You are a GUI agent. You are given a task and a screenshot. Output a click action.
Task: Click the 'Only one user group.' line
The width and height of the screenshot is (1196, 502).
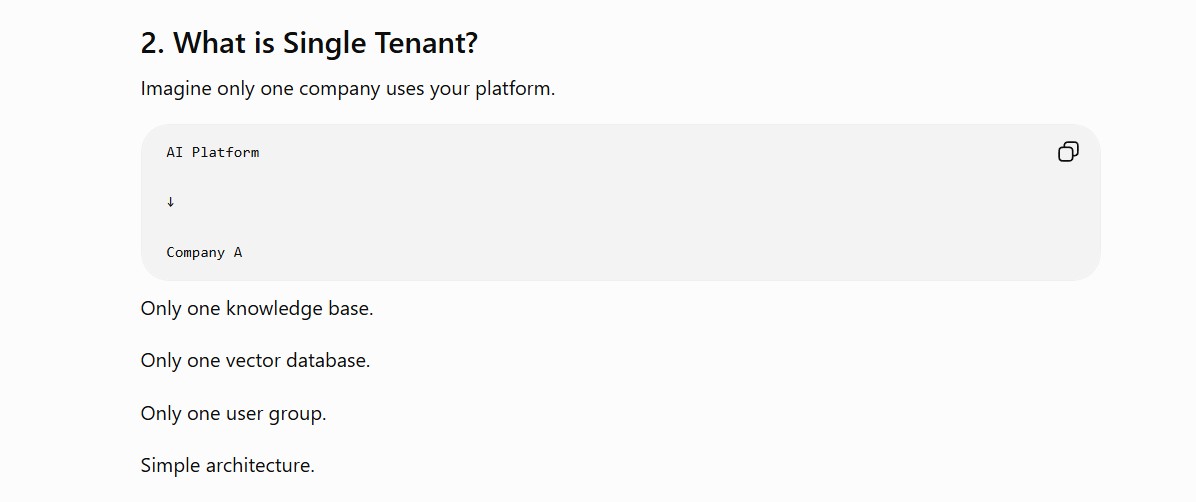pos(233,414)
